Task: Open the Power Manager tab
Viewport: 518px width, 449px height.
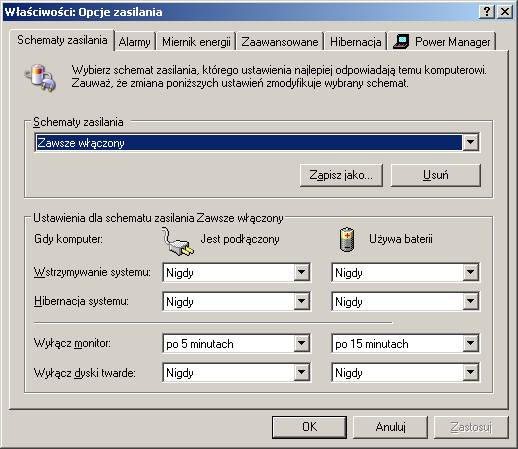Action: 442,42
